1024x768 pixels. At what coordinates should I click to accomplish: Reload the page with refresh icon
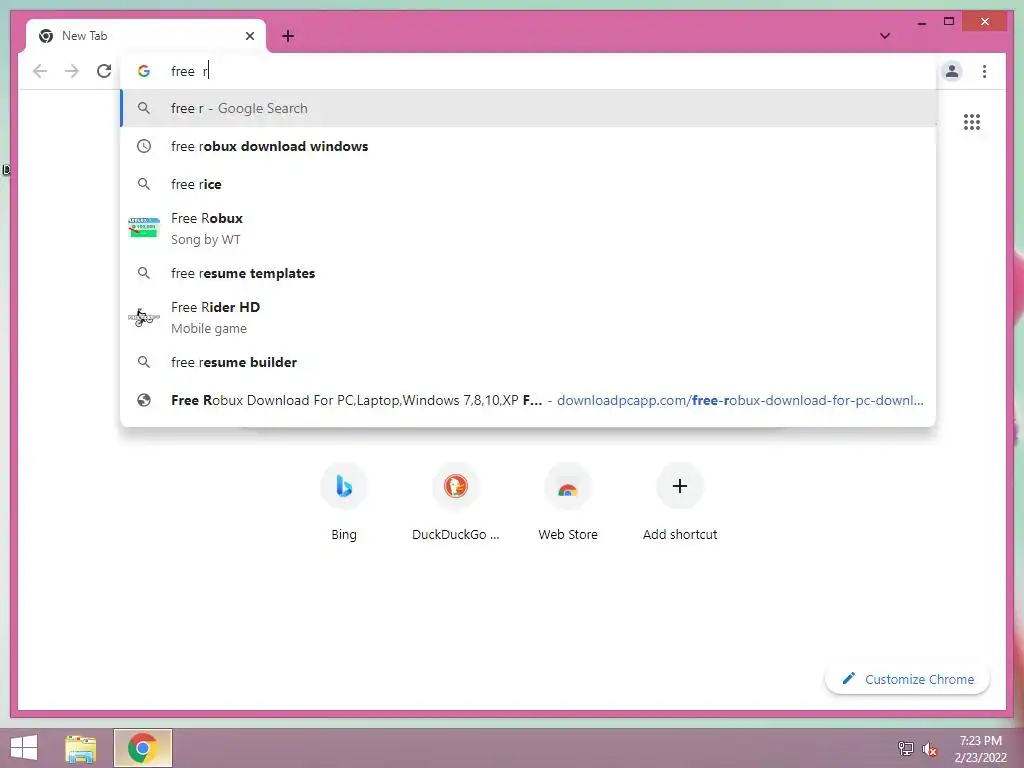click(104, 71)
